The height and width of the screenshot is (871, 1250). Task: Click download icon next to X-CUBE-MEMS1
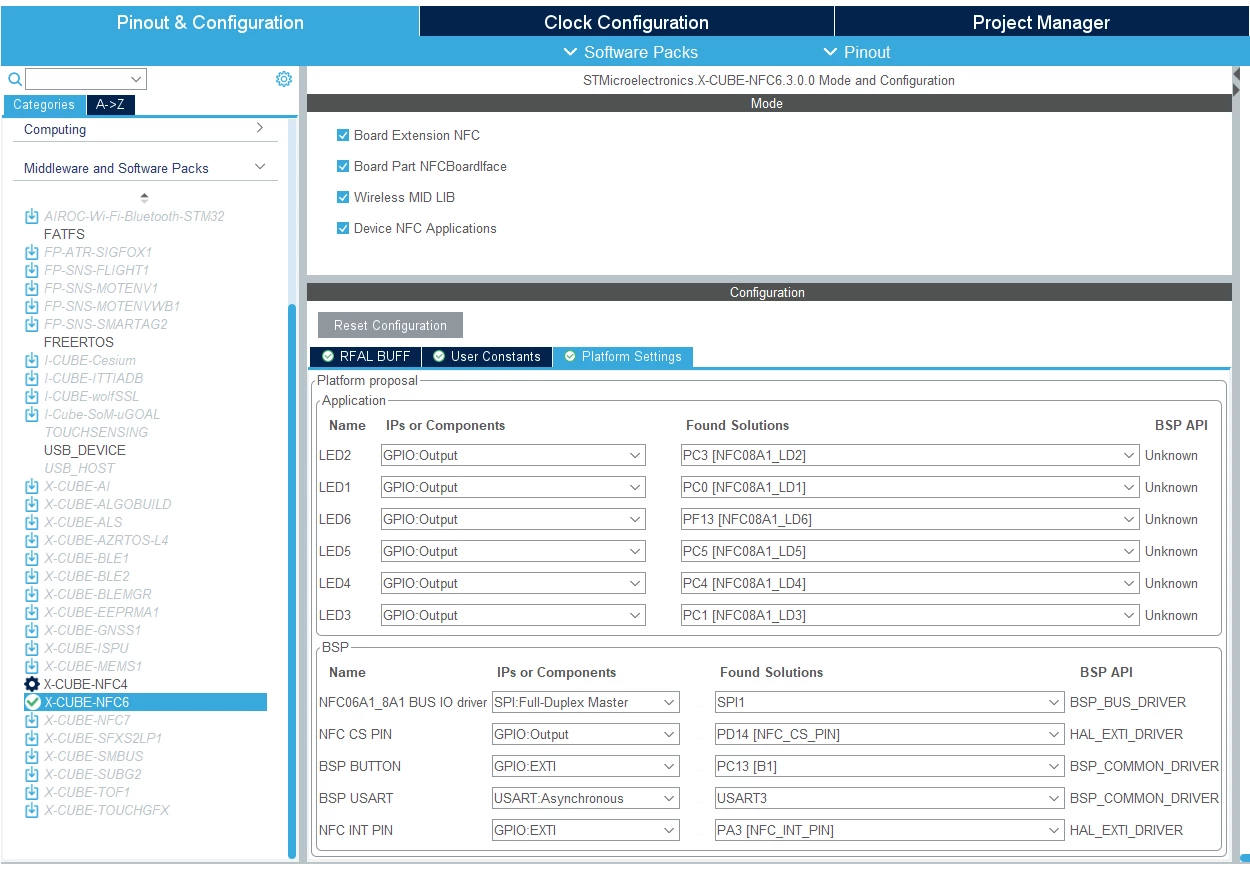tap(32, 666)
